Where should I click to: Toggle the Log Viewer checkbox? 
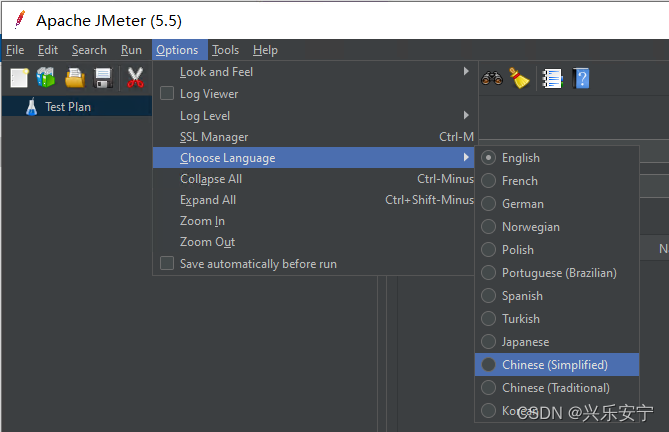point(167,93)
